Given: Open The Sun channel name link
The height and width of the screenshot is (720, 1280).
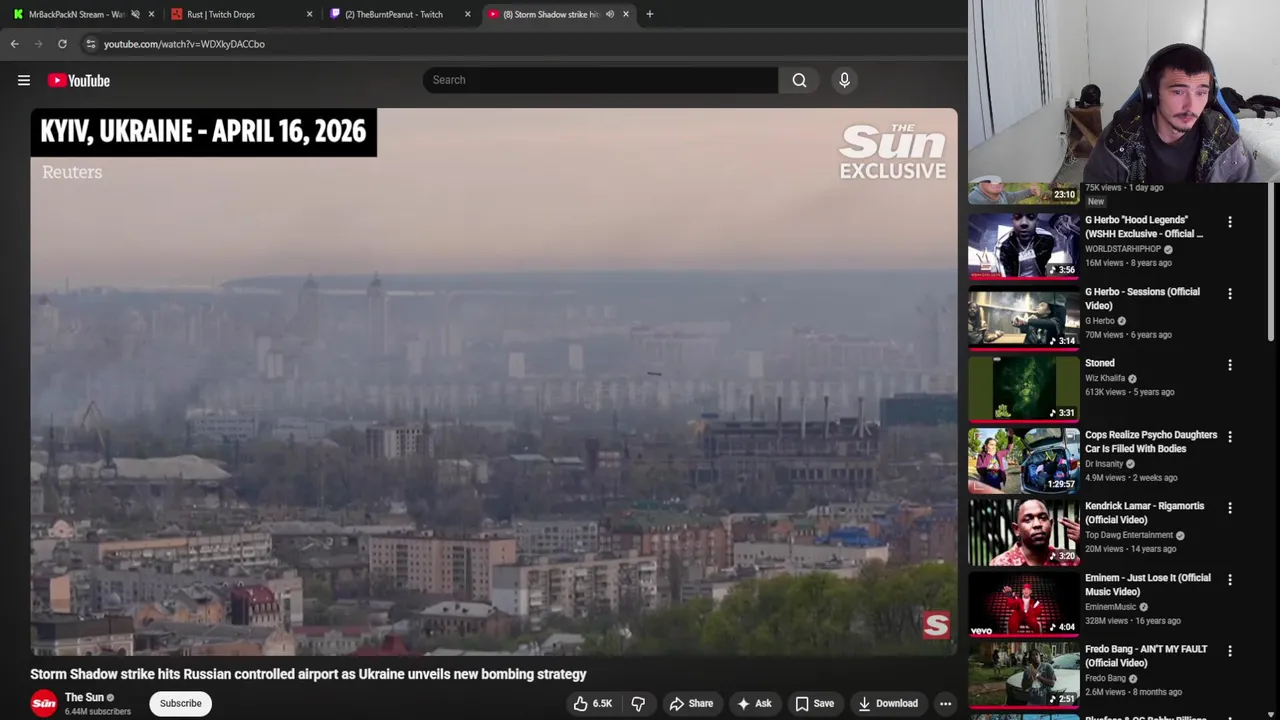Looking at the screenshot, I should point(84,697).
